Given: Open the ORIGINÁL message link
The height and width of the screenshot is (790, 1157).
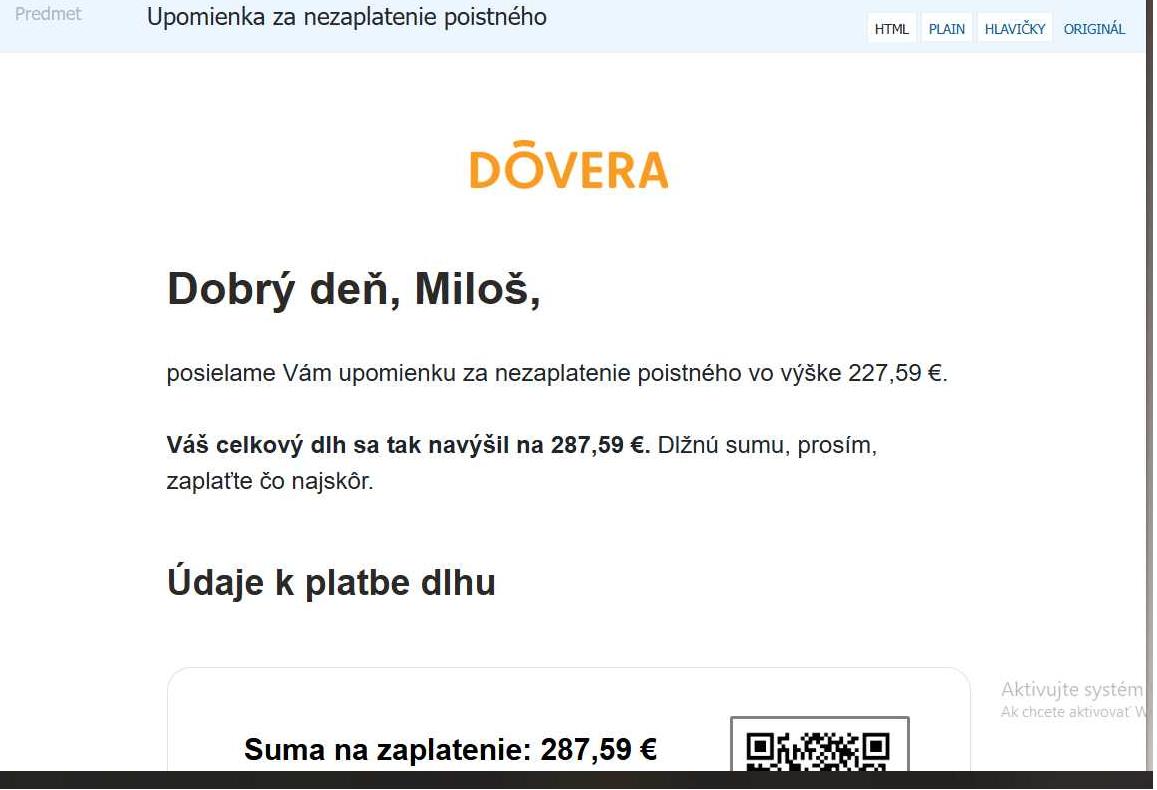Looking at the screenshot, I should click(x=1094, y=29).
